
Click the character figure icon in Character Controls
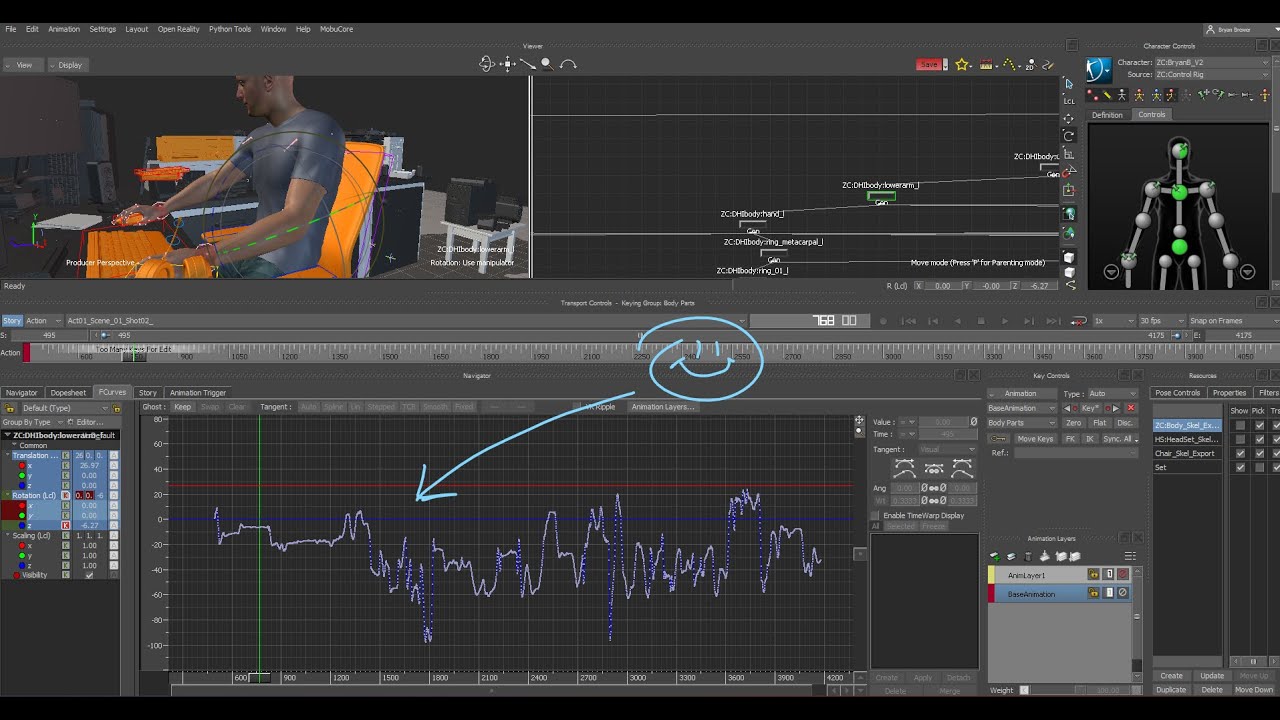pyautogui.click(x=1098, y=69)
